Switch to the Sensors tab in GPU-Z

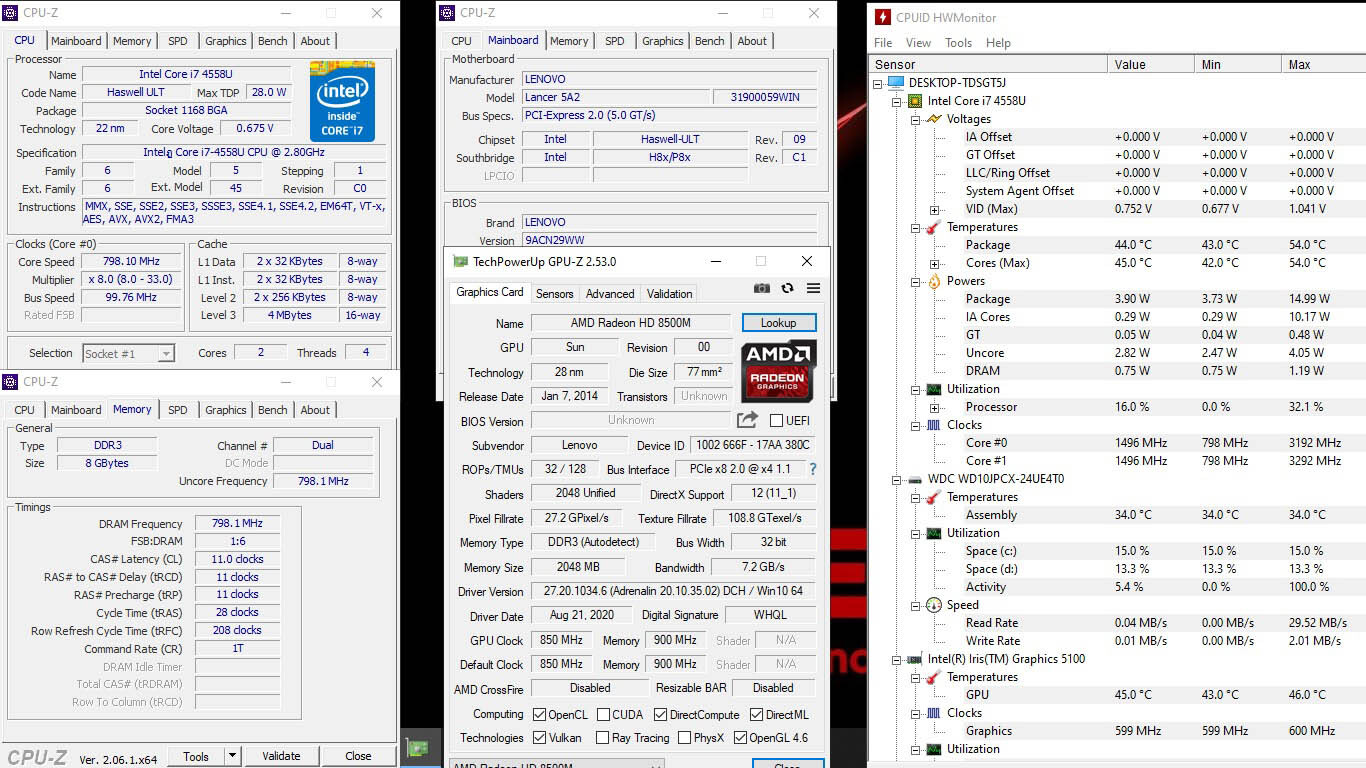click(x=555, y=294)
